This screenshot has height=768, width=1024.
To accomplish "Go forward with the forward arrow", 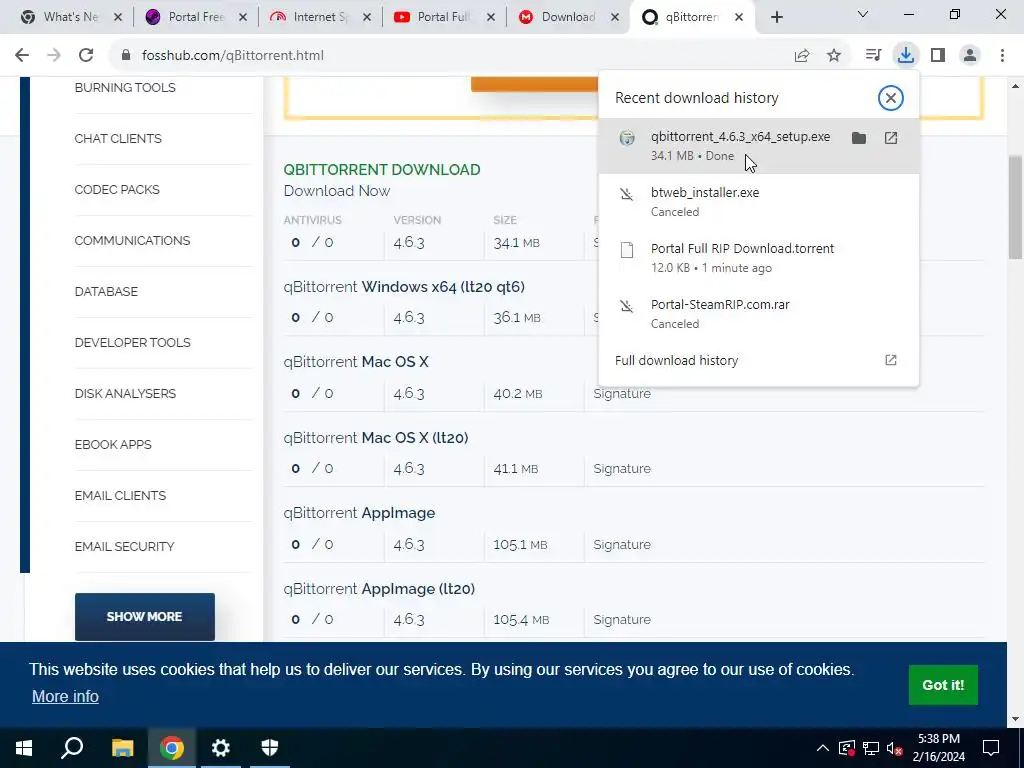I will [x=54, y=56].
